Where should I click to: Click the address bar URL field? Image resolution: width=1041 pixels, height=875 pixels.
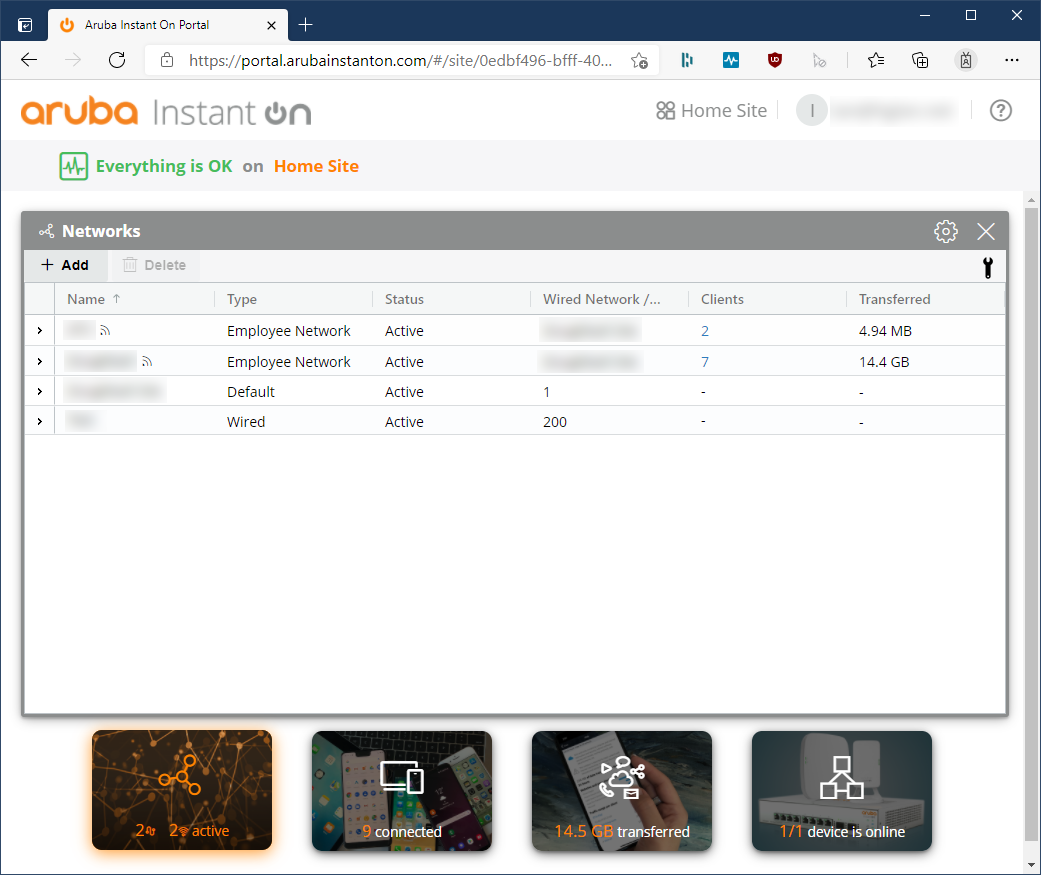point(400,60)
